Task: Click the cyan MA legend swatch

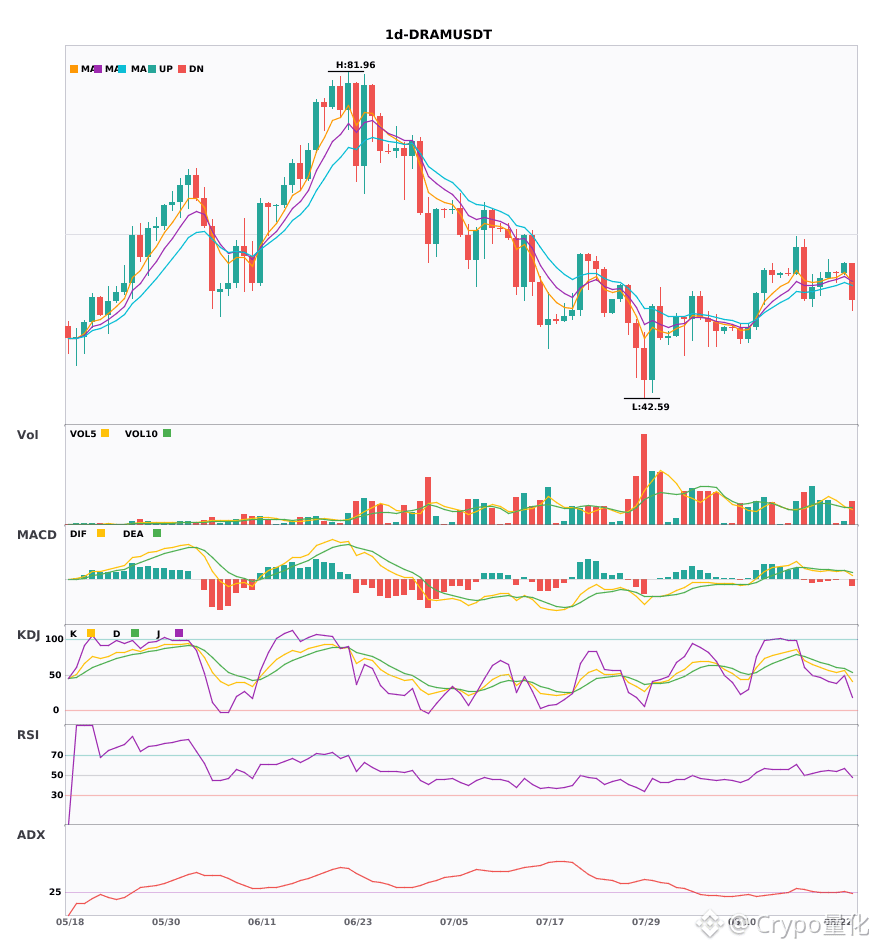Action: click(122, 69)
